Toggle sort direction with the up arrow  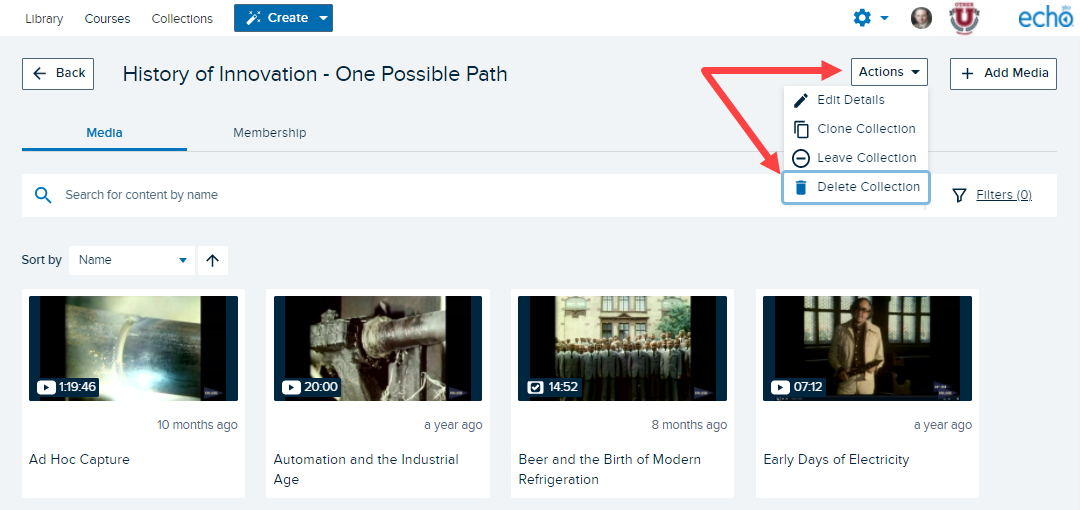(x=213, y=261)
